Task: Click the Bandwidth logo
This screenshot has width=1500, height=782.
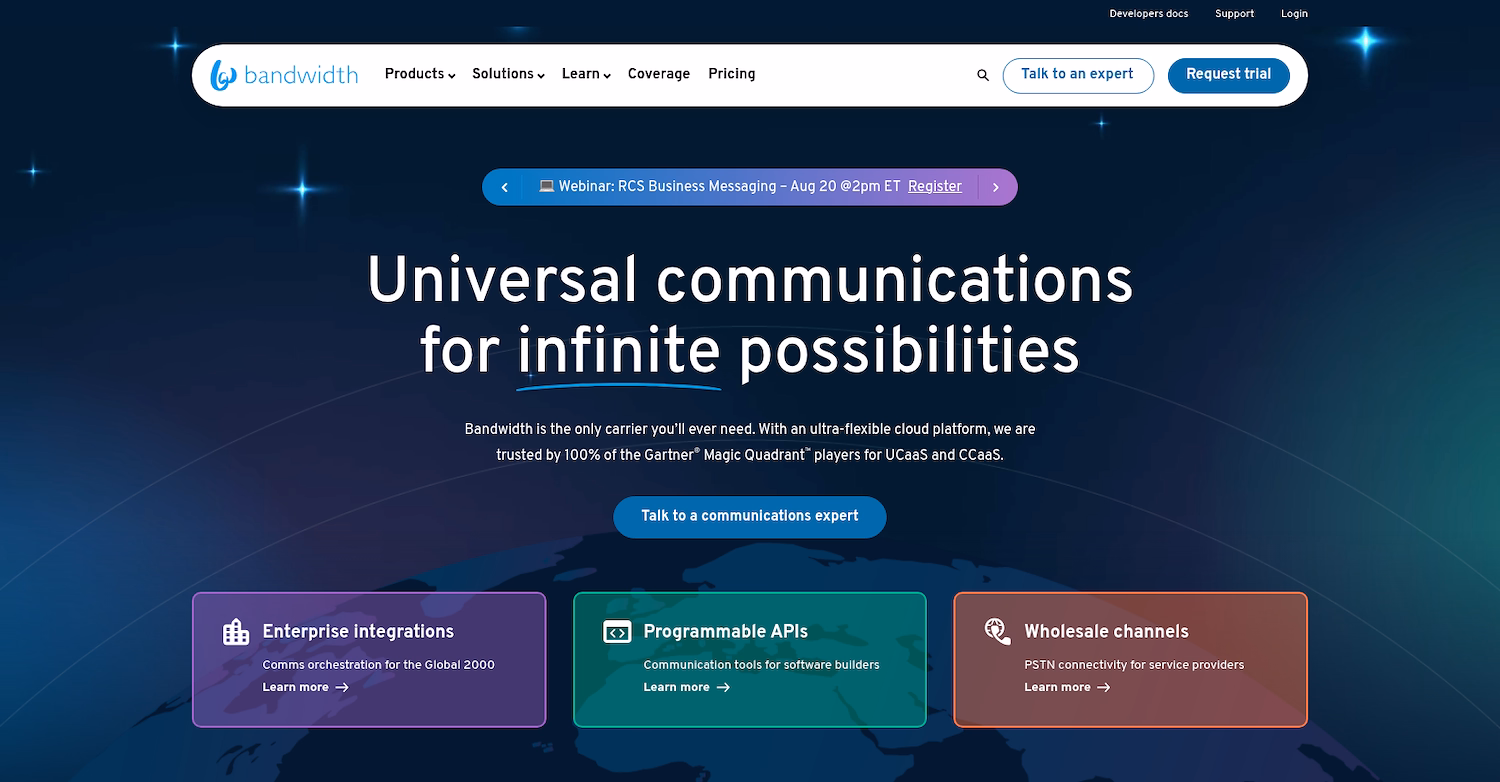Action: pyautogui.click(x=284, y=75)
